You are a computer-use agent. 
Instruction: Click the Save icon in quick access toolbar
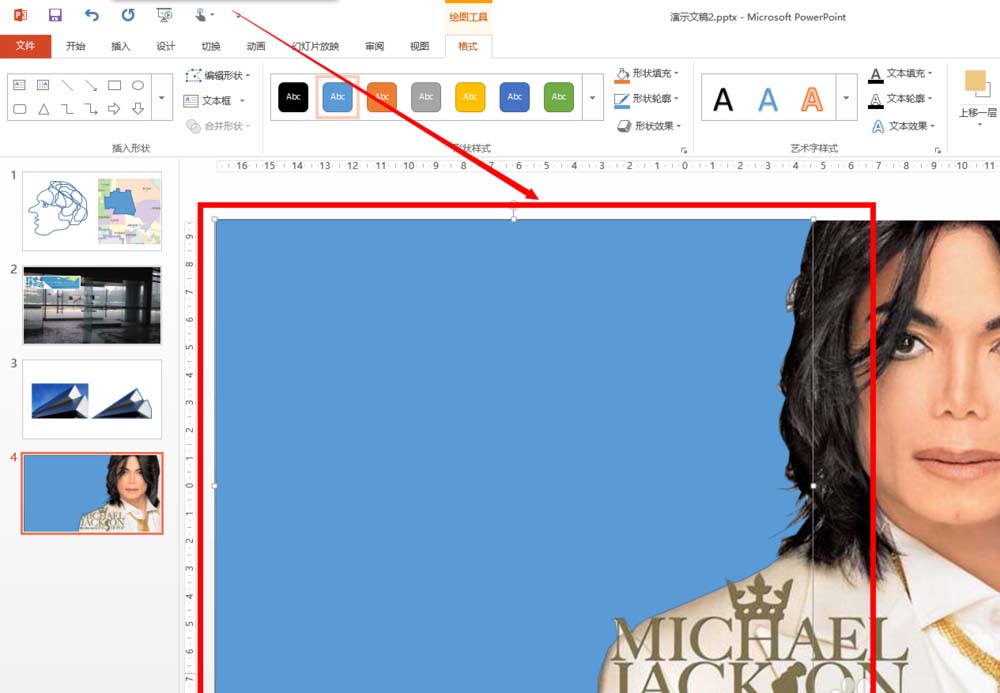point(55,15)
